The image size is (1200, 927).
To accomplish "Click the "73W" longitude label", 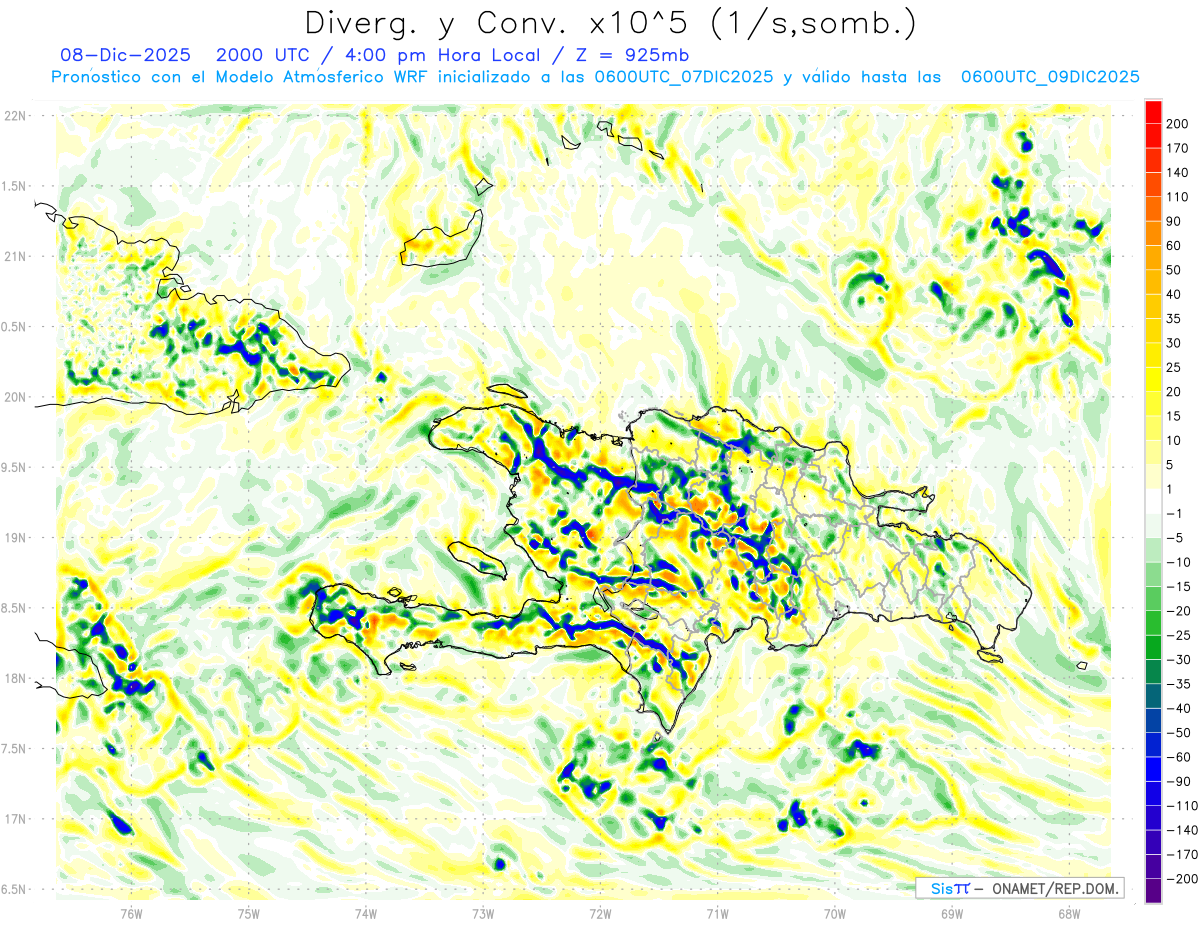I will pos(483,913).
